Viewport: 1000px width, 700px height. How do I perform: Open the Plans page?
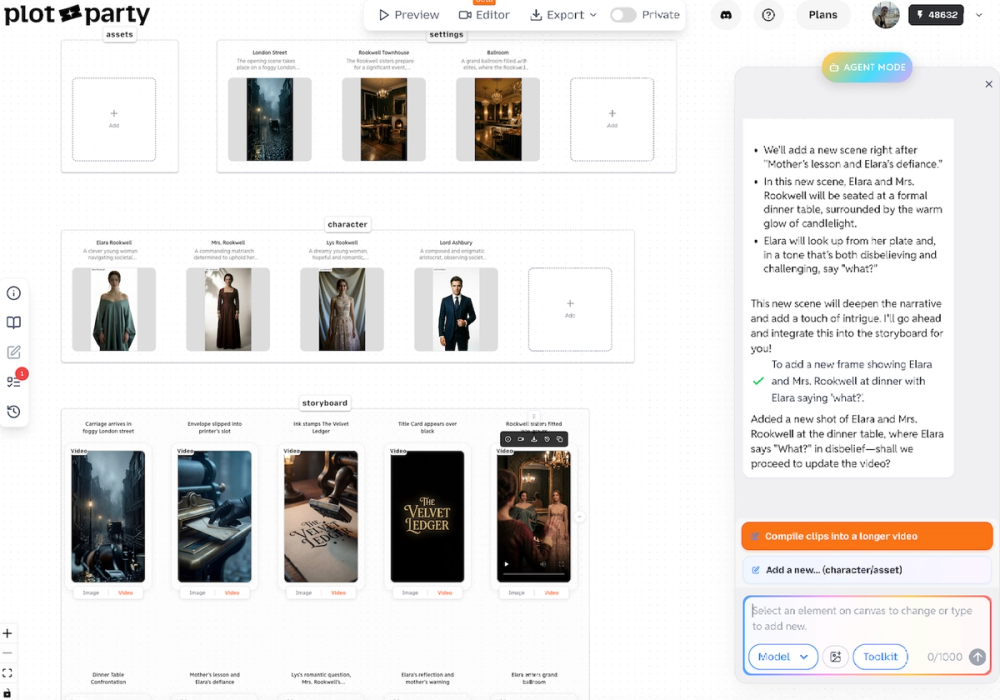click(x=823, y=15)
